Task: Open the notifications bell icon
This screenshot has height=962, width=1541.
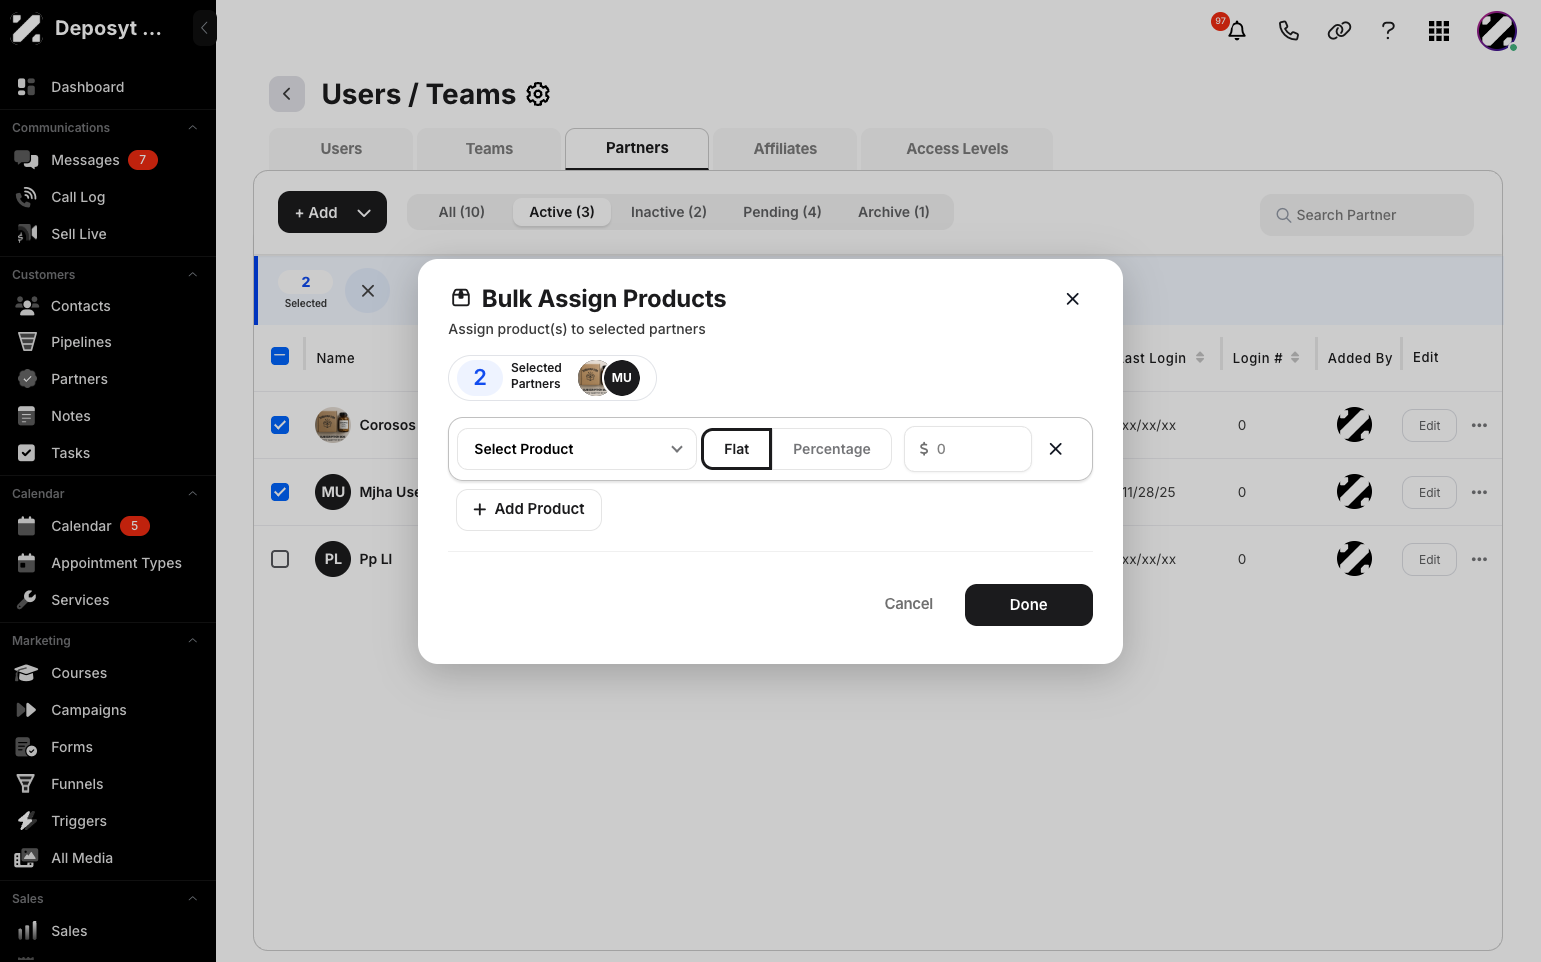Action: tap(1237, 31)
